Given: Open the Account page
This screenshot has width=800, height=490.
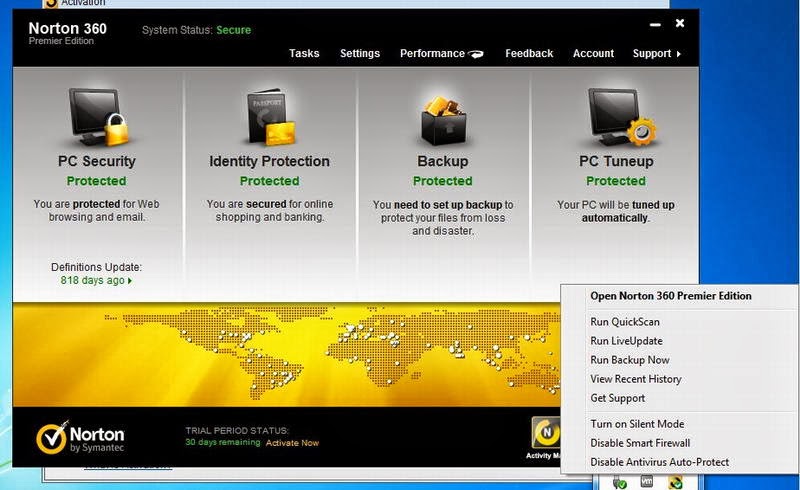Looking at the screenshot, I should tap(593, 54).
